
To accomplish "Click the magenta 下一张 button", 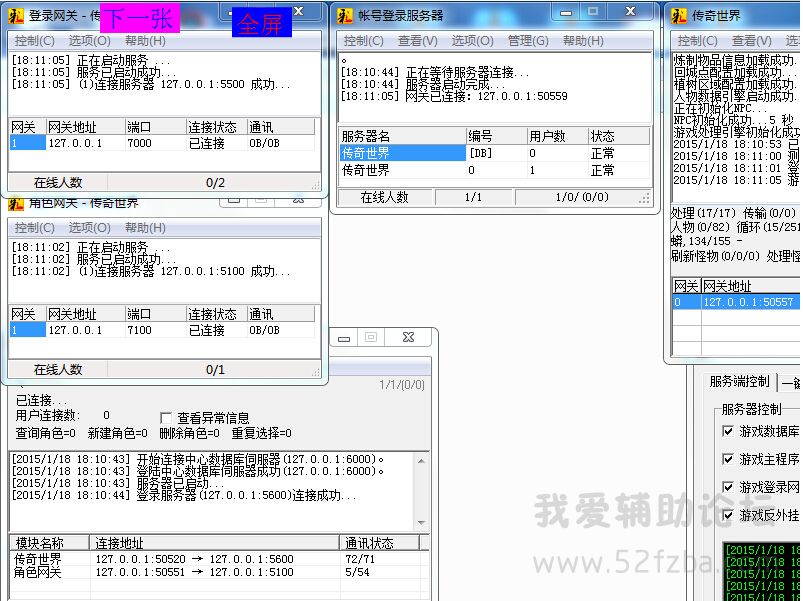I will [139, 19].
